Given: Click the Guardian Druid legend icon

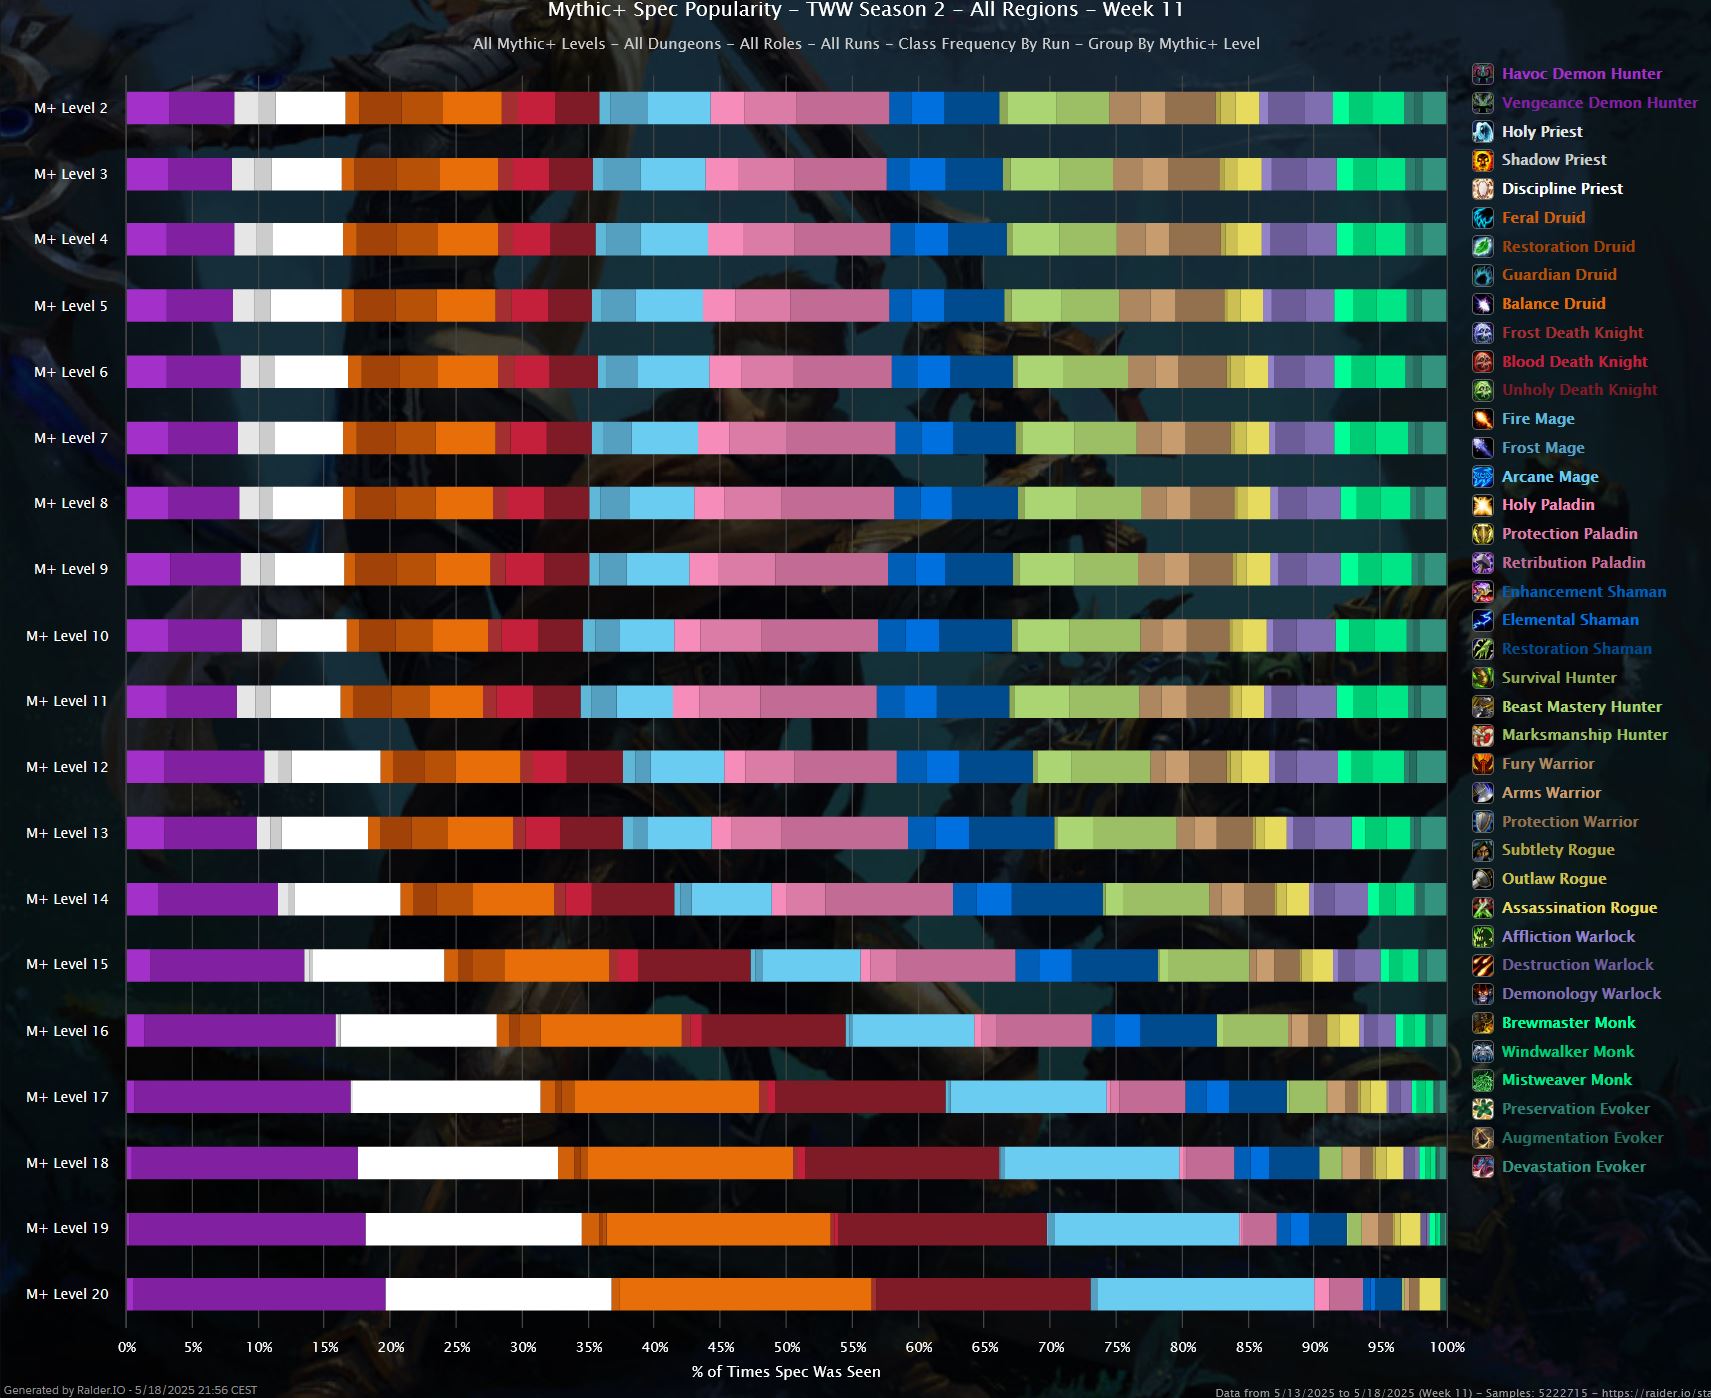Looking at the screenshot, I should (1483, 275).
